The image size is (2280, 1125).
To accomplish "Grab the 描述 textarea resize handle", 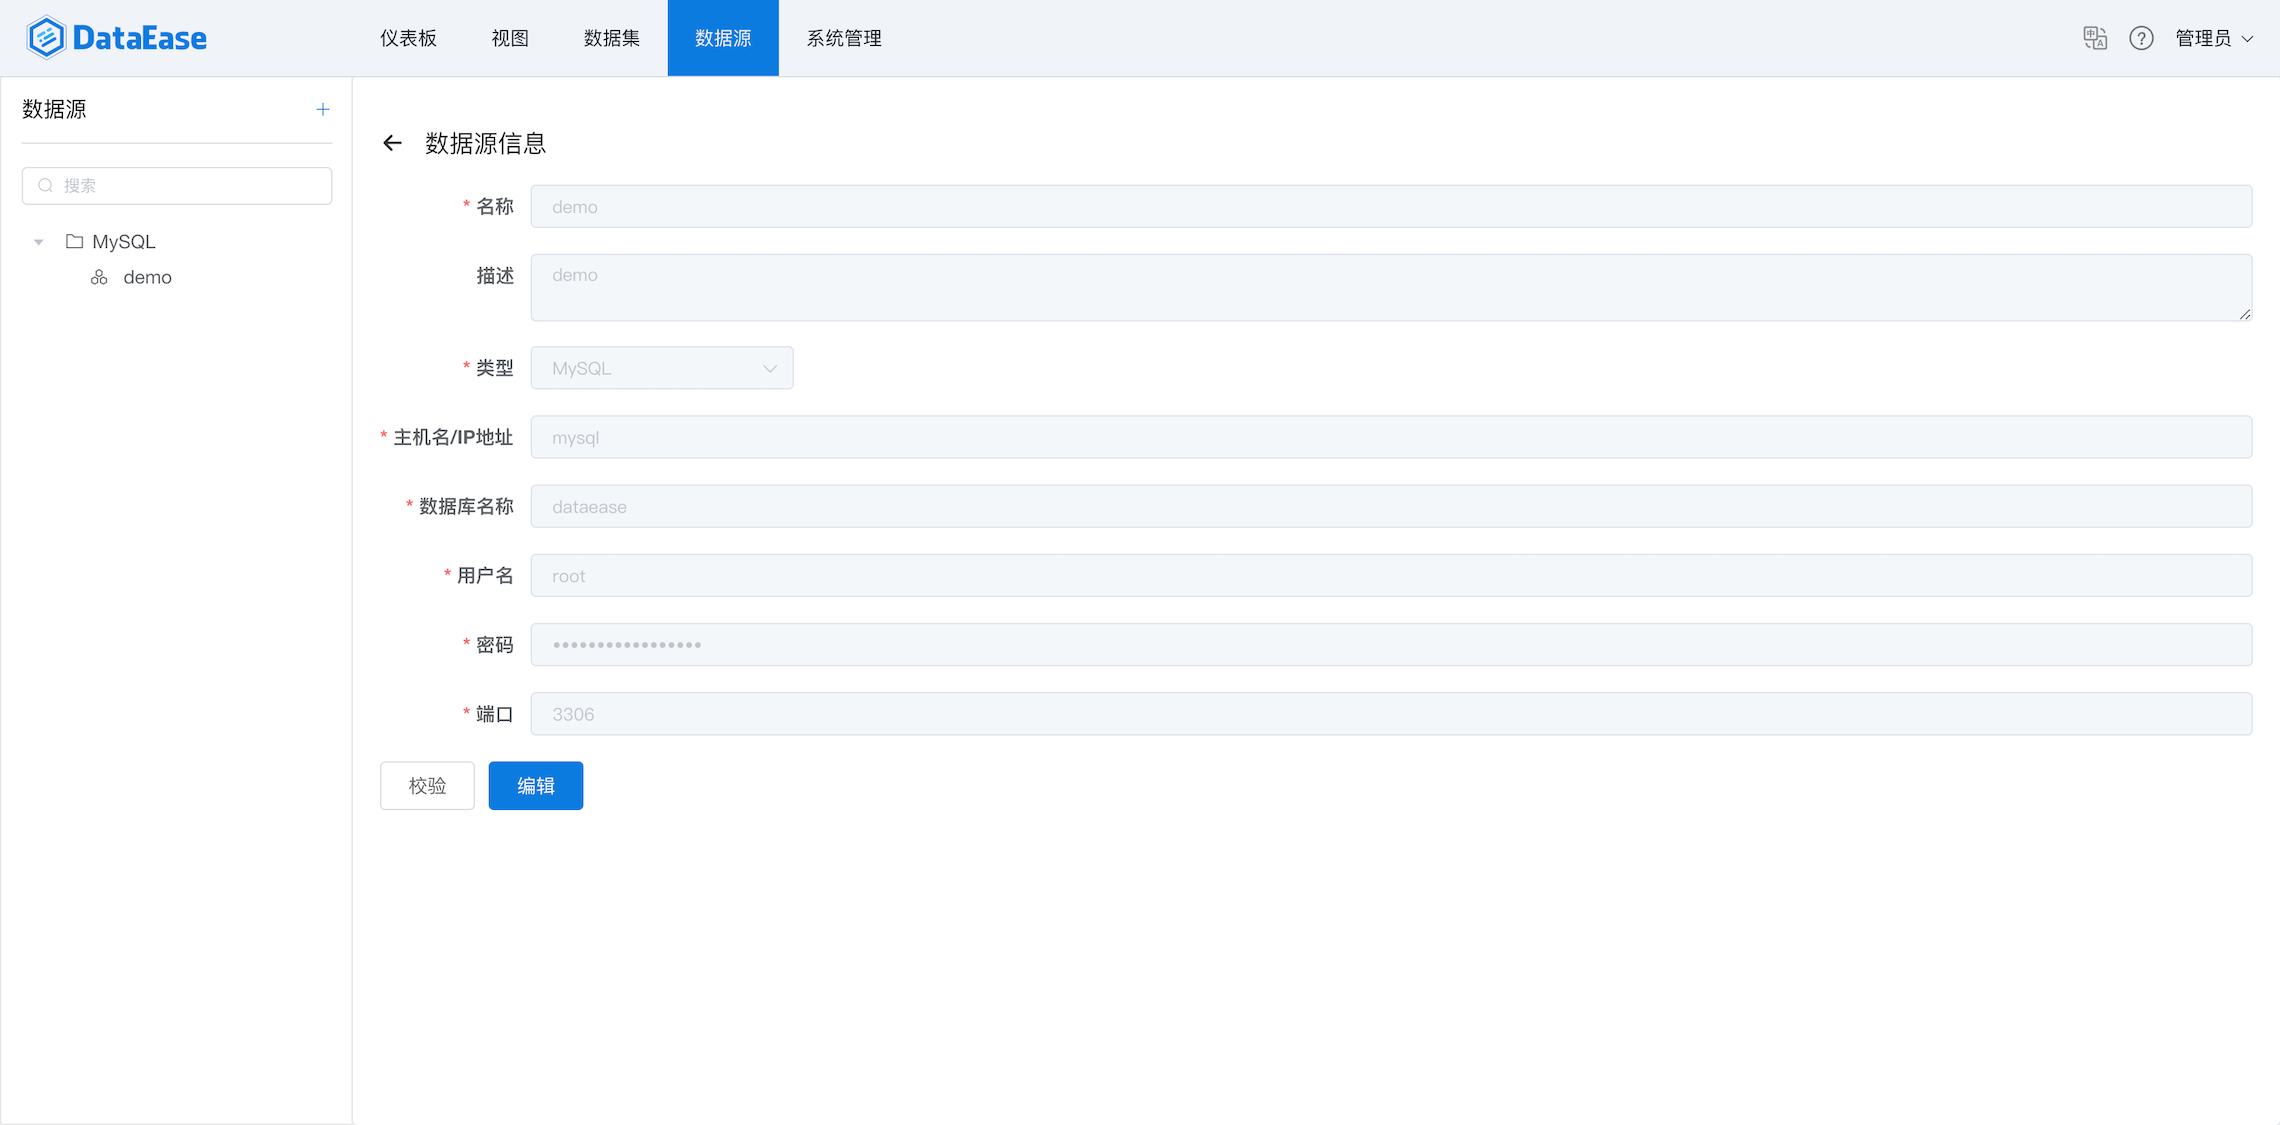I will point(2245,314).
